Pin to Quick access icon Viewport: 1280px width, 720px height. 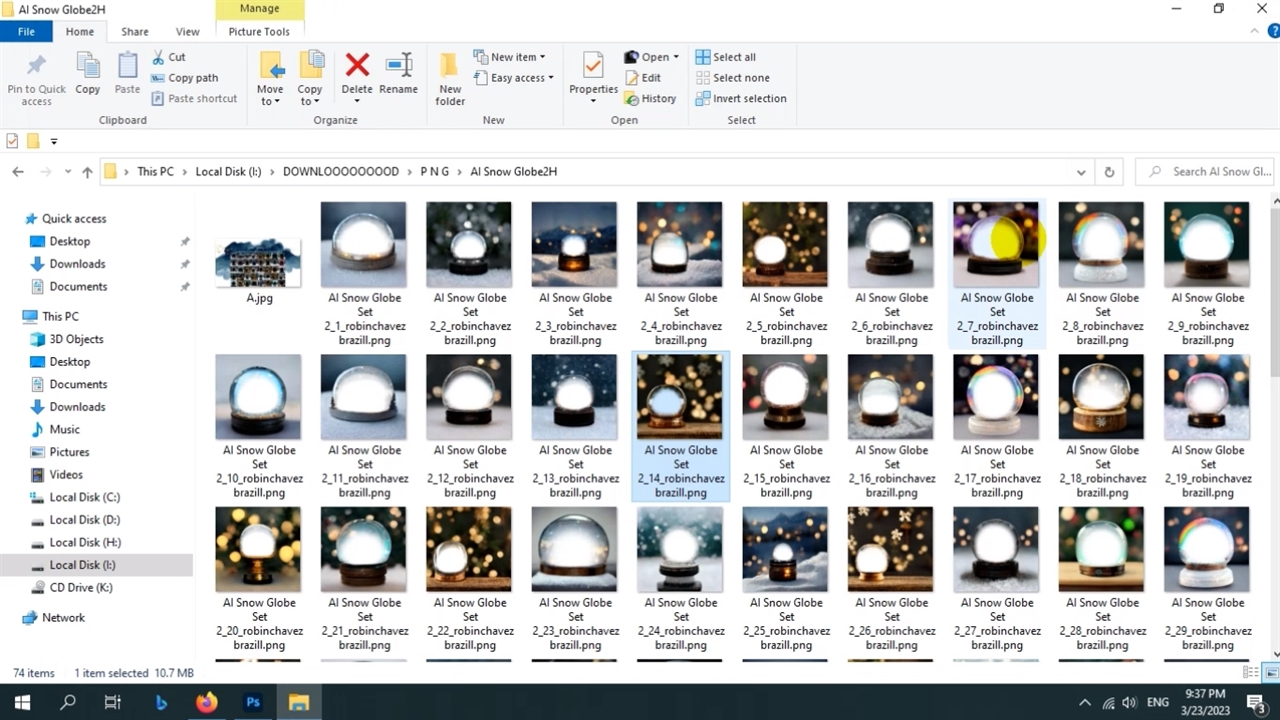pyautogui.click(x=36, y=78)
